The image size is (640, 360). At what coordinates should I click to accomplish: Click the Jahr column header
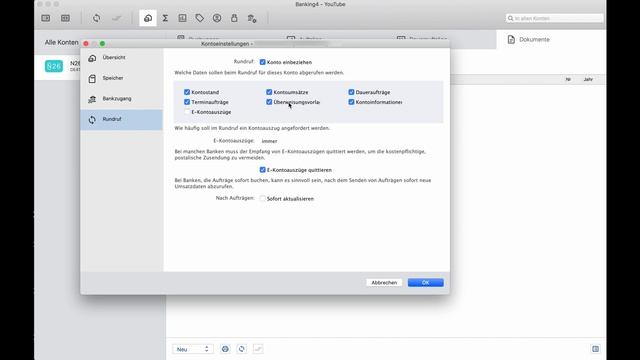pos(588,80)
